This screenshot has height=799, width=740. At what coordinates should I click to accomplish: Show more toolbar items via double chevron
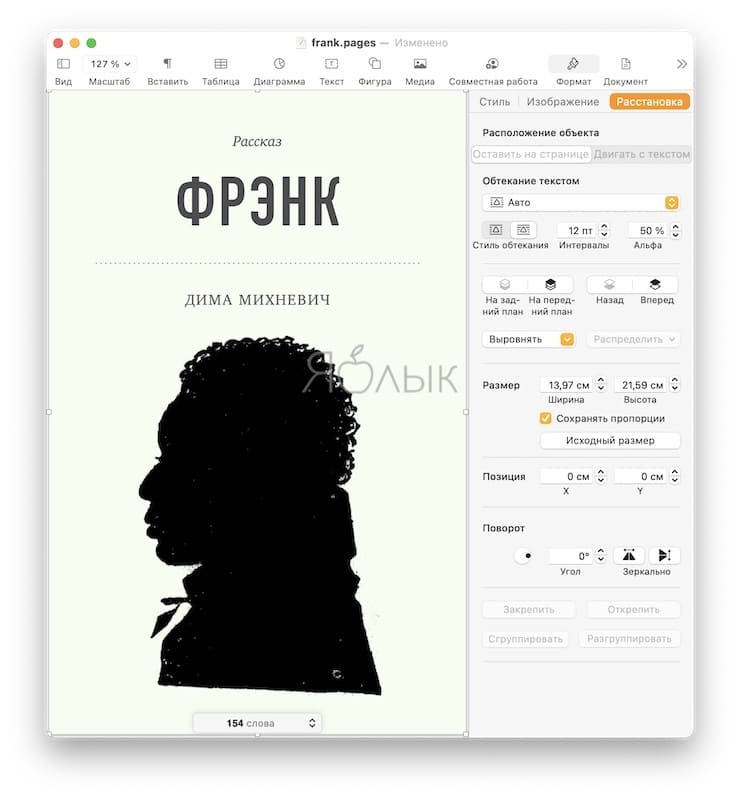(681, 64)
